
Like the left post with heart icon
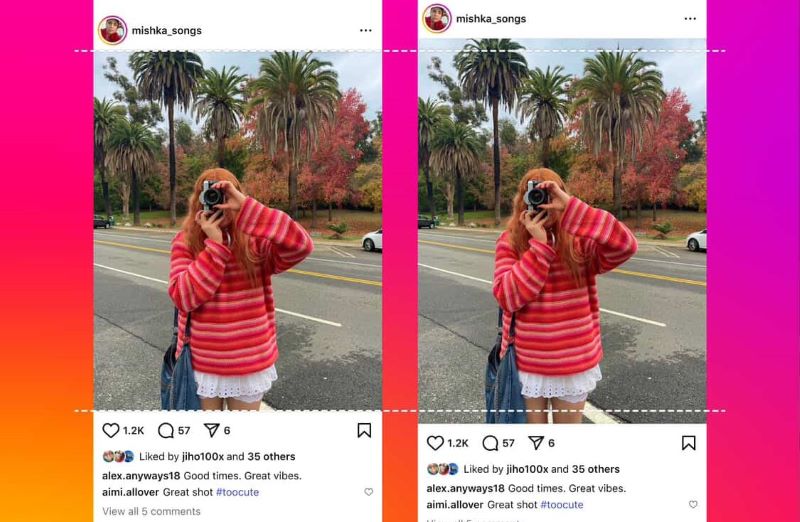point(111,430)
